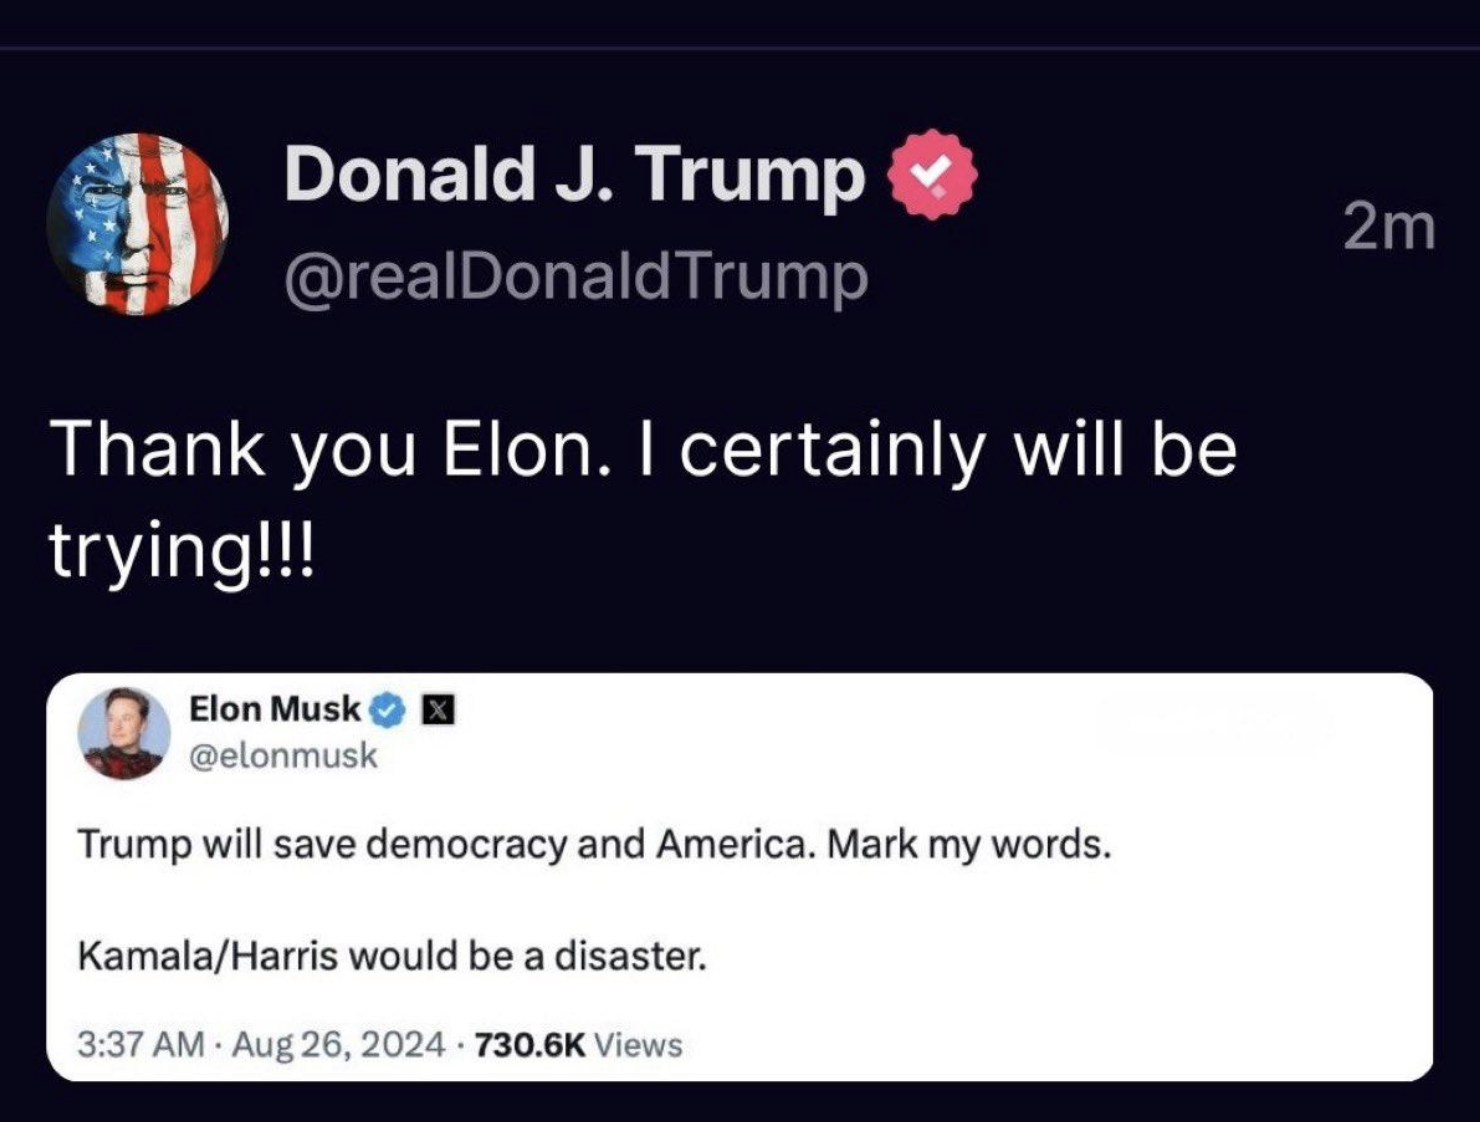
Task: Open Donald J. Trump's flag profile picture
Action: 138,224
